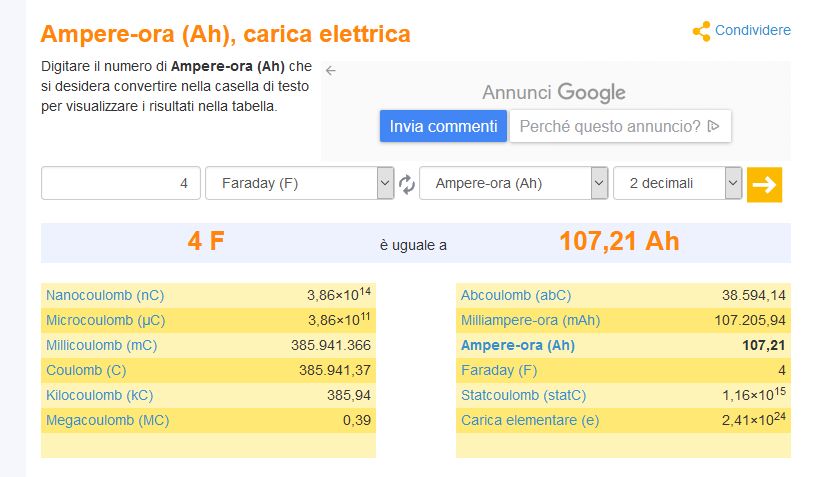Click the Microcoulomb (µC) link
The width and height of the screenshot is (816, 477).
pyautogui.click(x=106, y=320)
